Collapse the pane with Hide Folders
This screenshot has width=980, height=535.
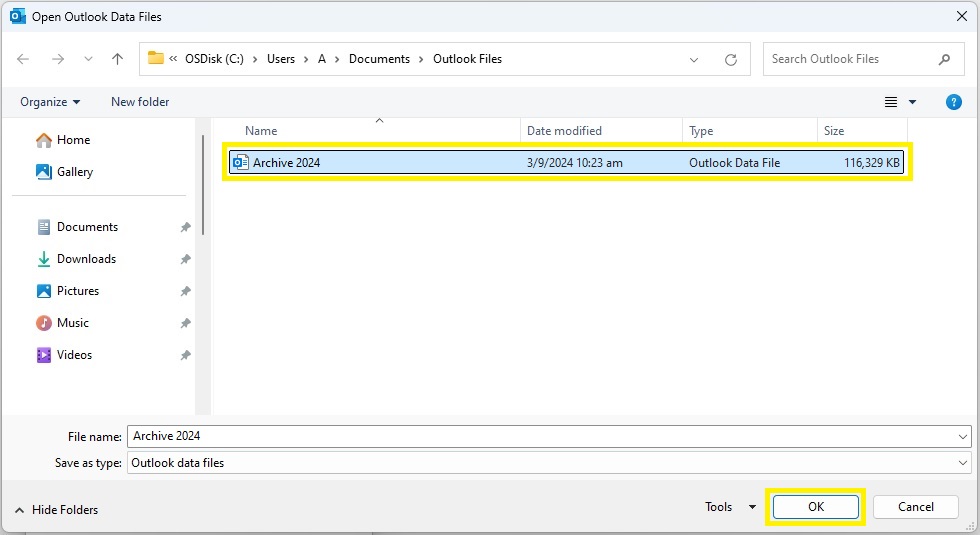(56, 510)
